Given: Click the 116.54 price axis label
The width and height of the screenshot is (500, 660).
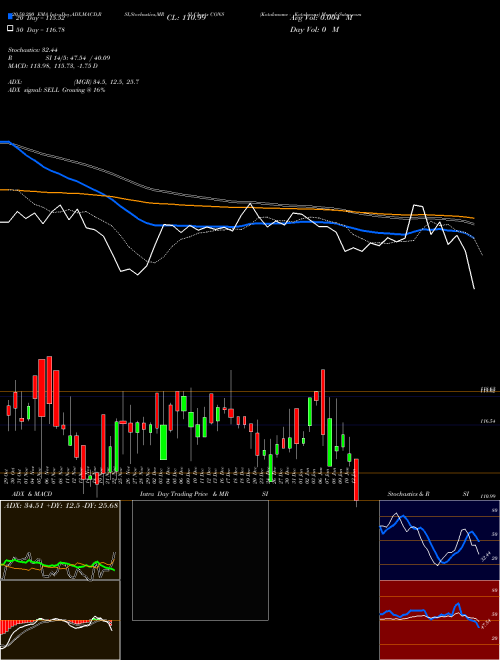Looking at the screenshot, I should (x=488, y=421).
